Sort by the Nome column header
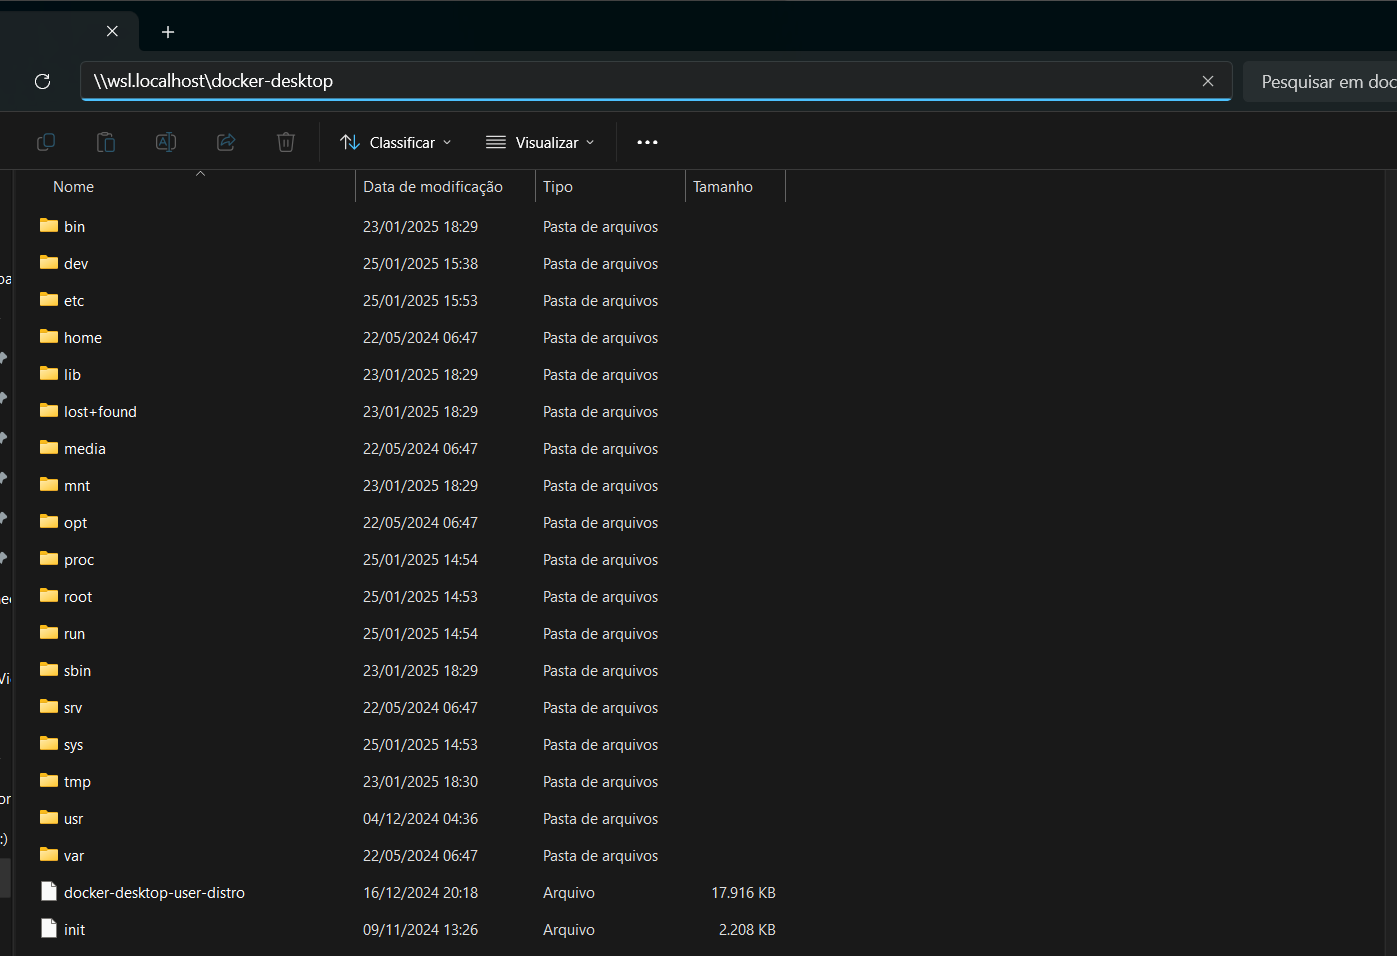 click(195, 186)
